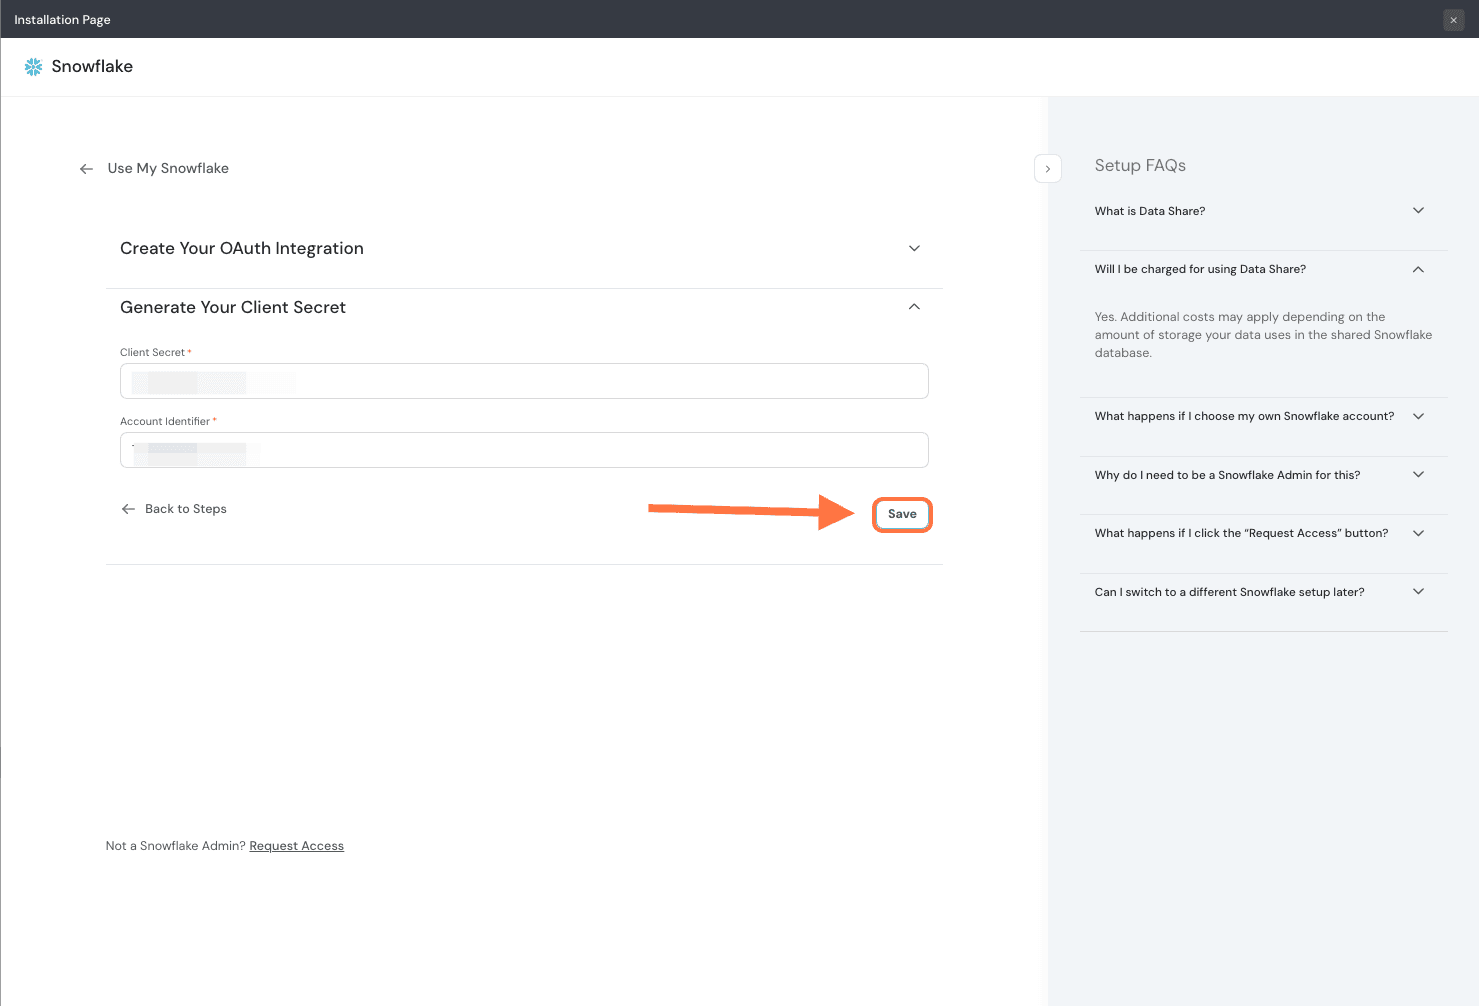Expand the Request Access button FAQ
The height and width of the screenshot is (1006, 1479).
pyautogui.click(x=1417, y=533)
